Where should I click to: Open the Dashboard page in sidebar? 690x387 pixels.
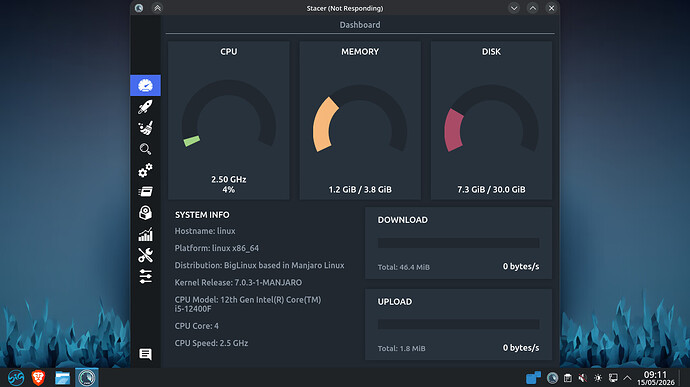pyautogui.click(x=145, y=85)
